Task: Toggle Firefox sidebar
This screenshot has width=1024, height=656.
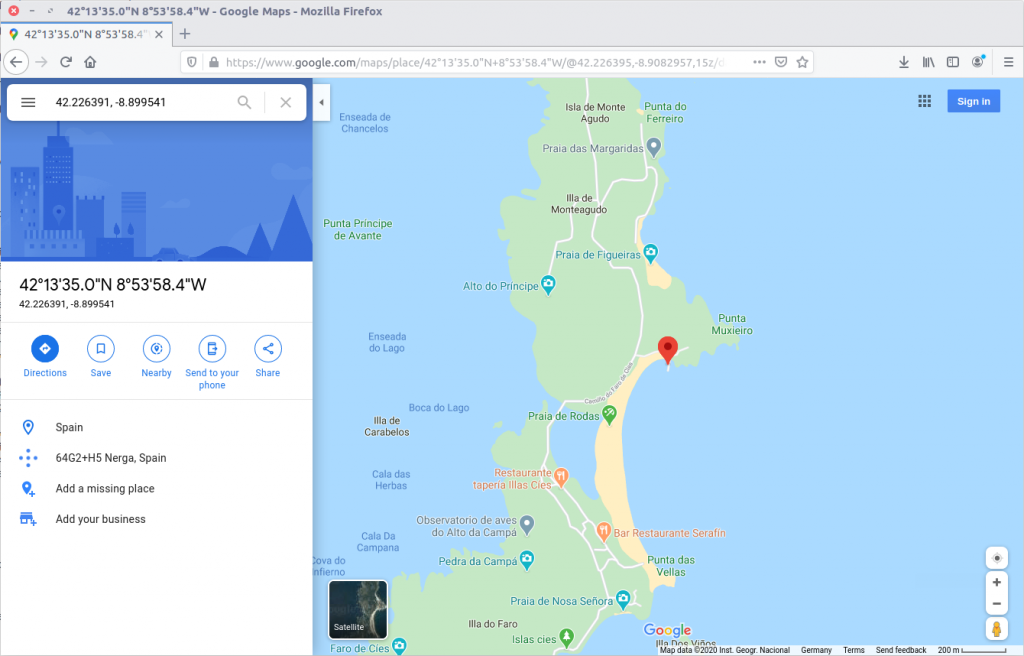Action: click(953, 62)
